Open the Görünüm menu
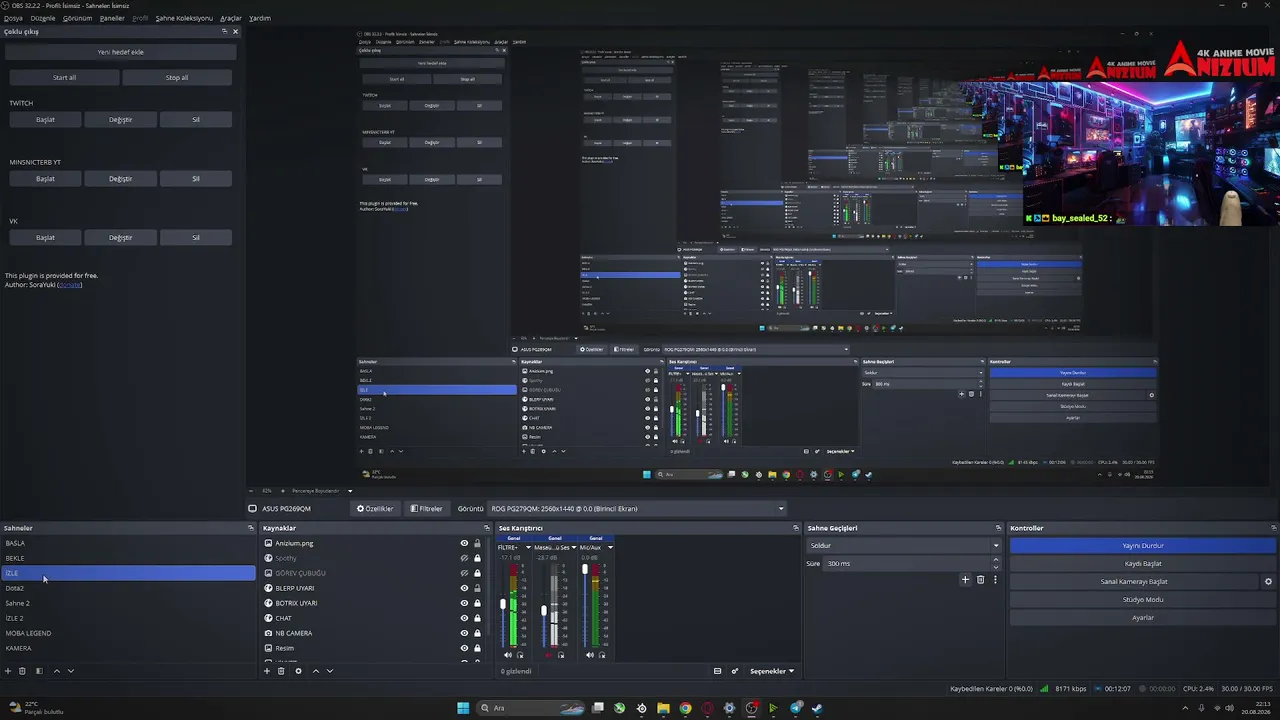This screenshot has height=720, width=1280. (77, 18)
